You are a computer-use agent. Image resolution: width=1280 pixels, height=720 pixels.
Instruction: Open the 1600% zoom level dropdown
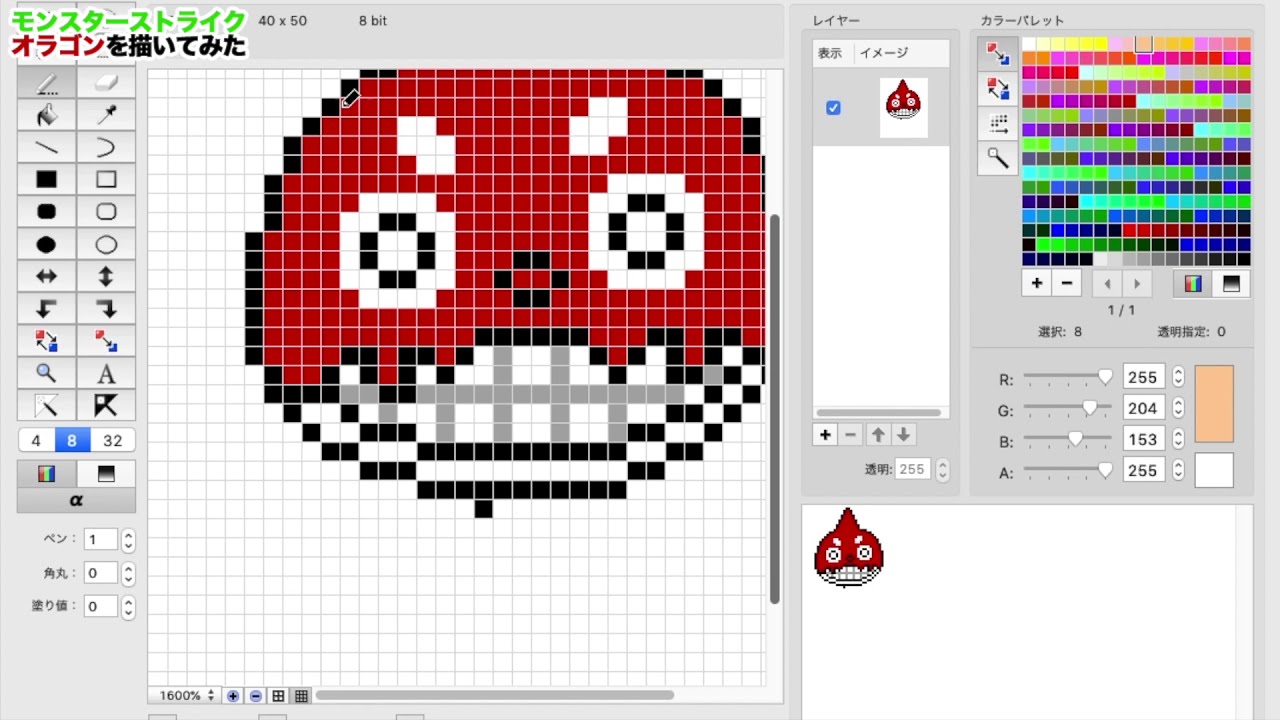[x=187, y=696]
